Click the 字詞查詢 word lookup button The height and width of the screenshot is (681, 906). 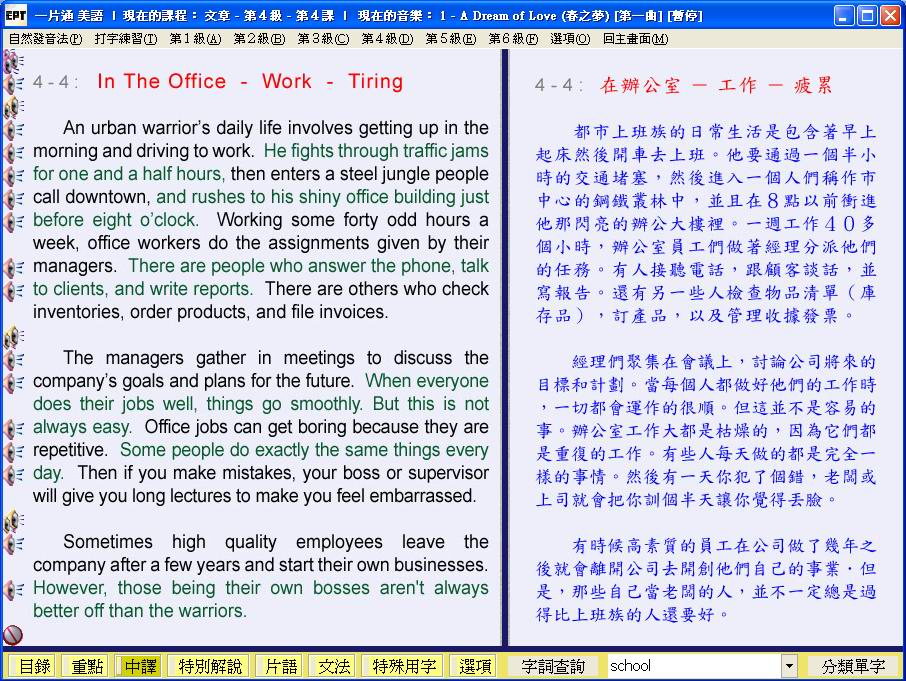[553, 666]
